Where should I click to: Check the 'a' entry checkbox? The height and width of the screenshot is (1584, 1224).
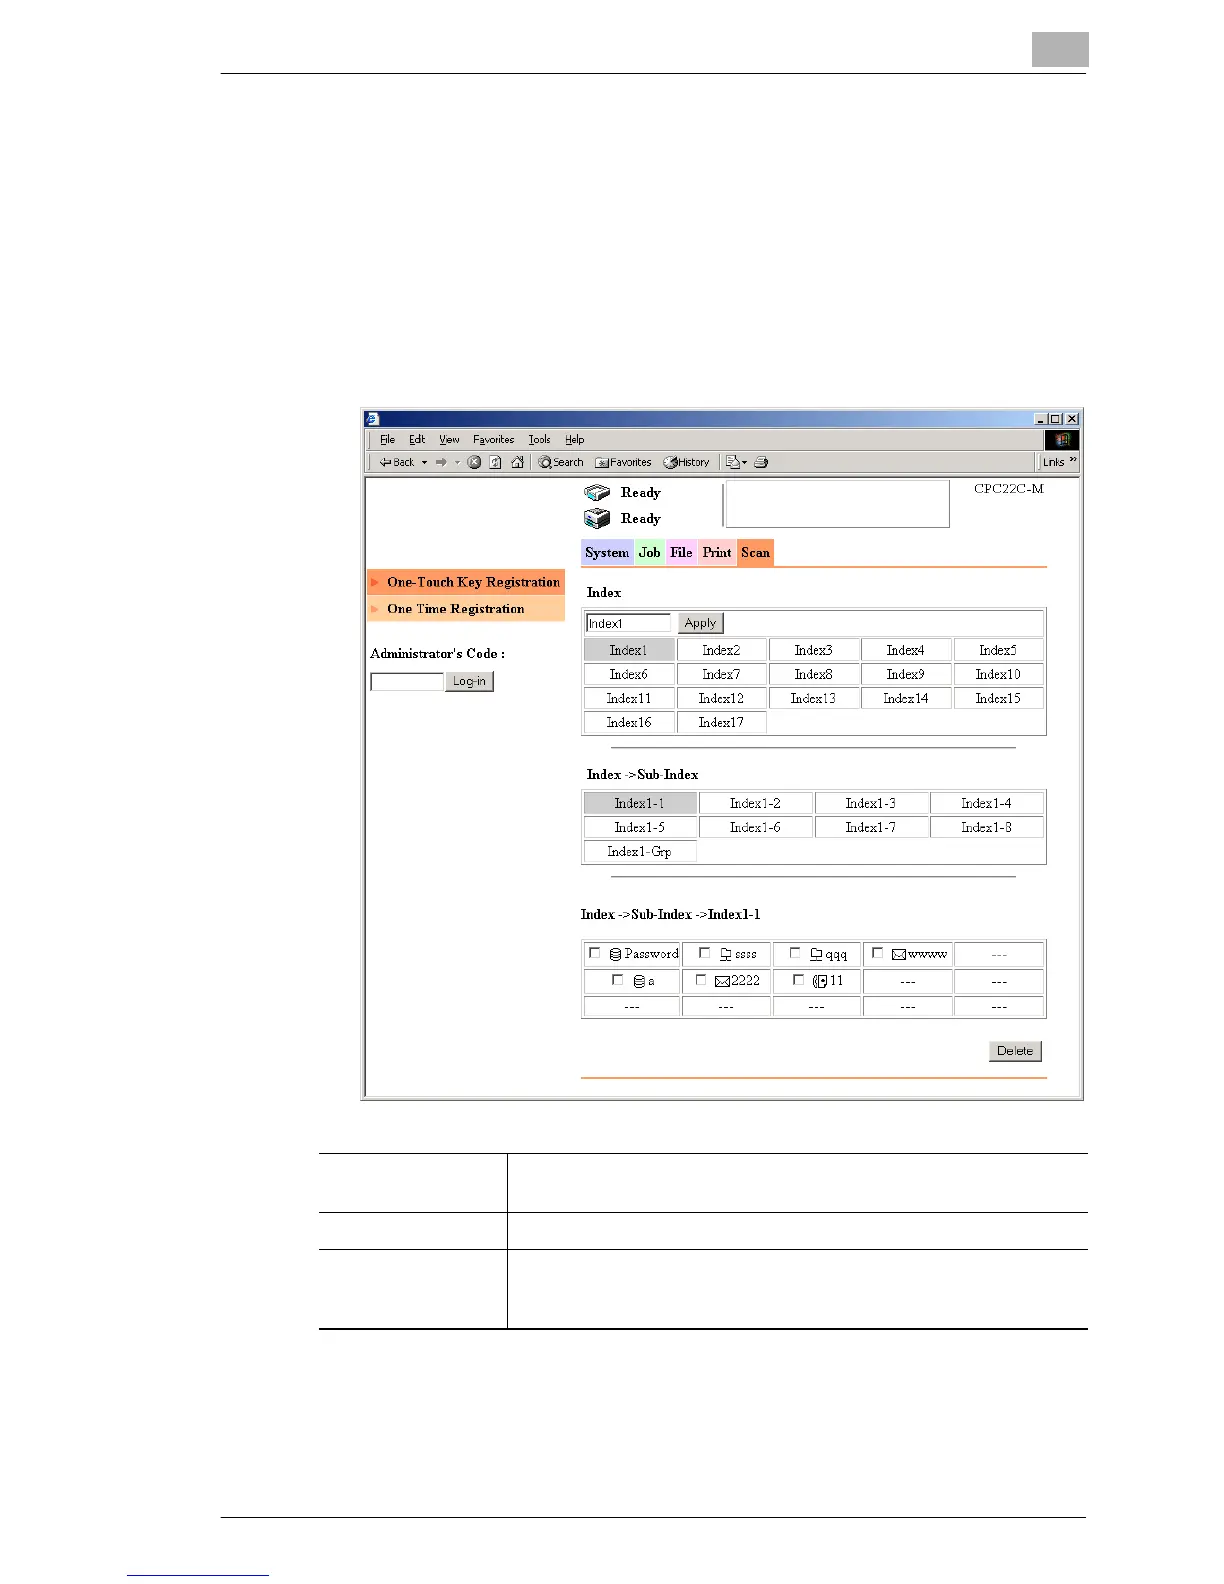617,980
